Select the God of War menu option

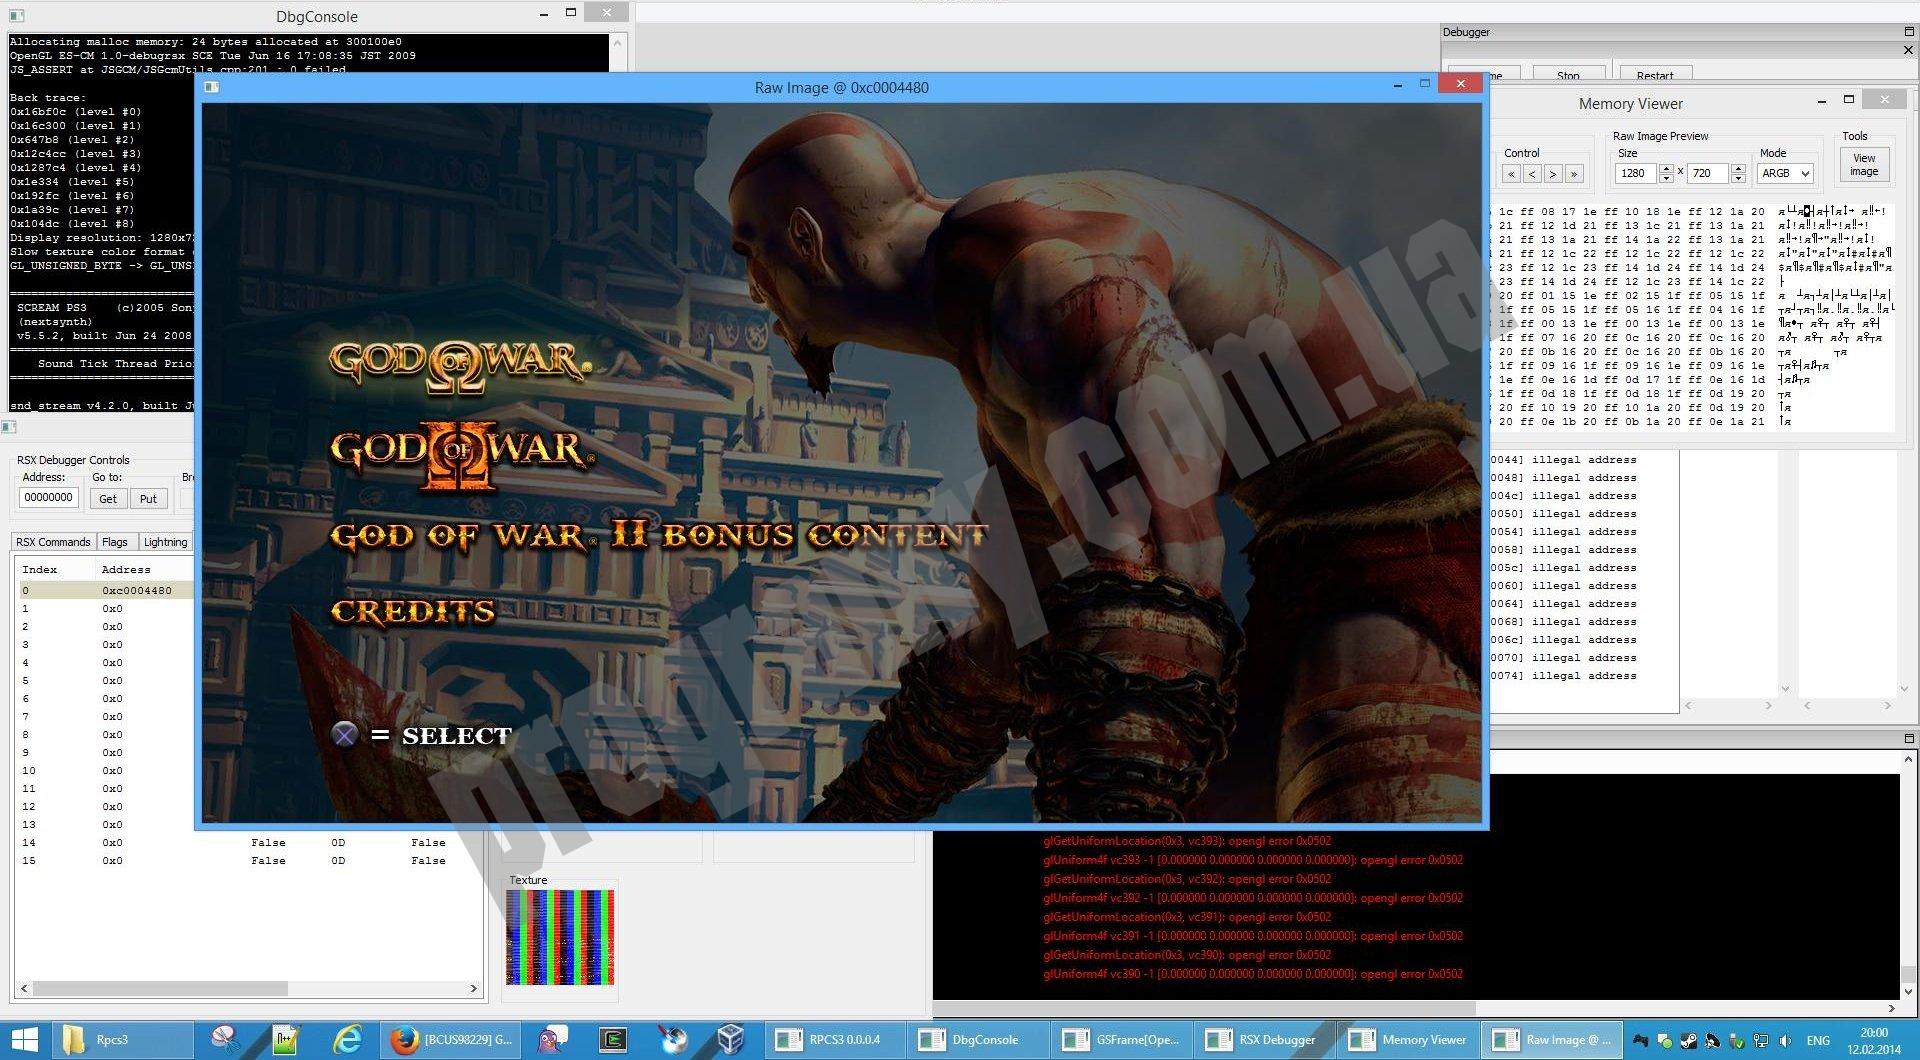(x=460, y=366)
